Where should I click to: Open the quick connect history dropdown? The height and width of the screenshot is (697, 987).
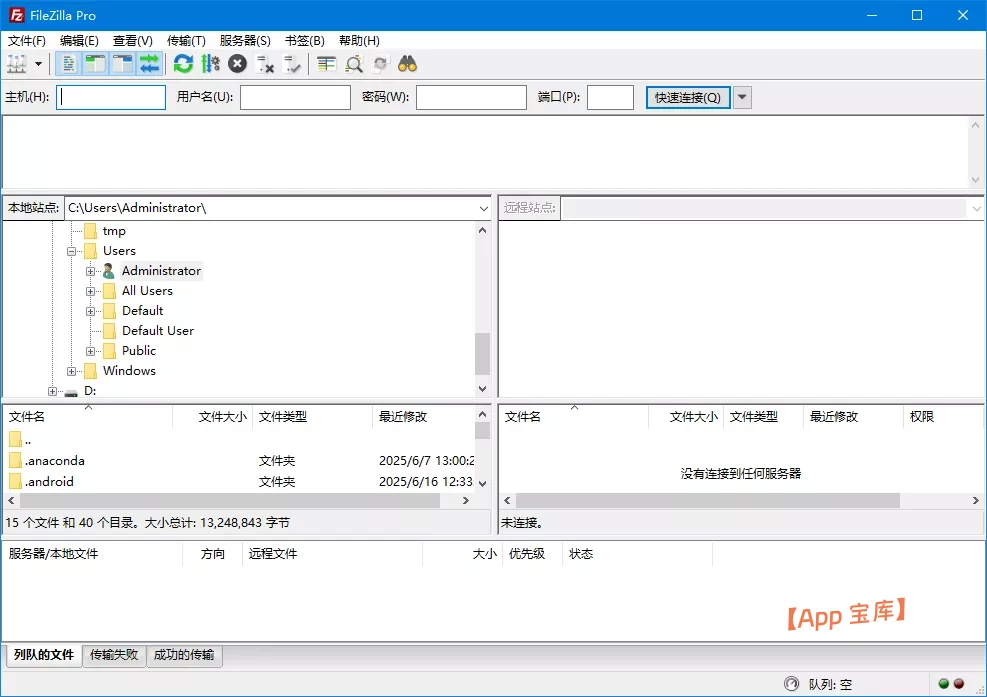pos(743,97)
